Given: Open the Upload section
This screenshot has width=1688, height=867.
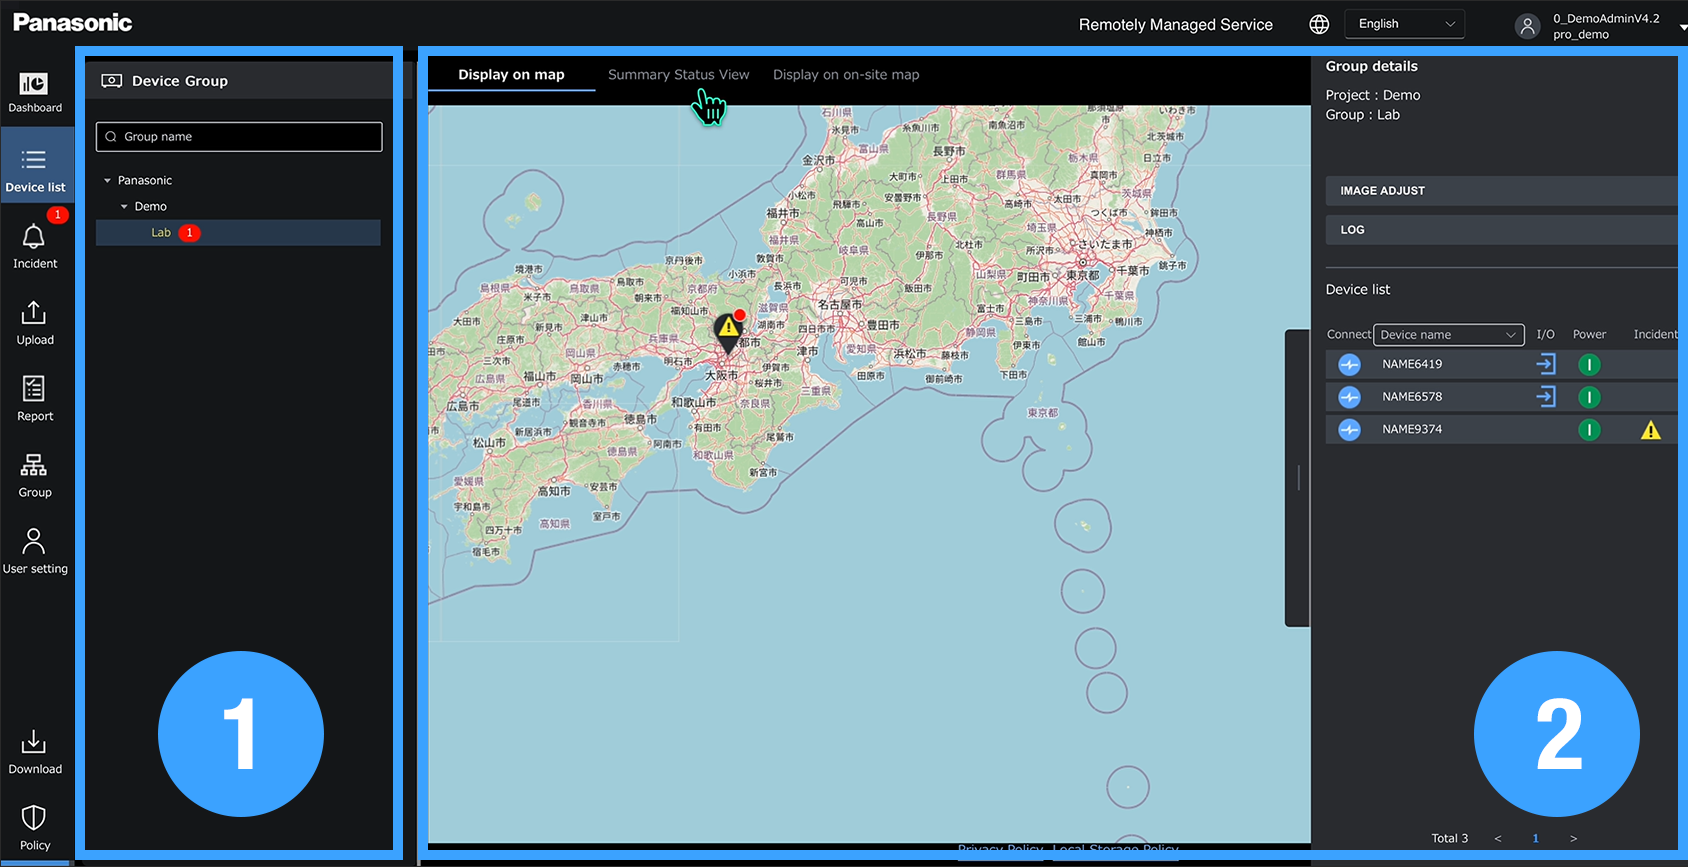Looking at the screenshot, I should click(34, 314).
